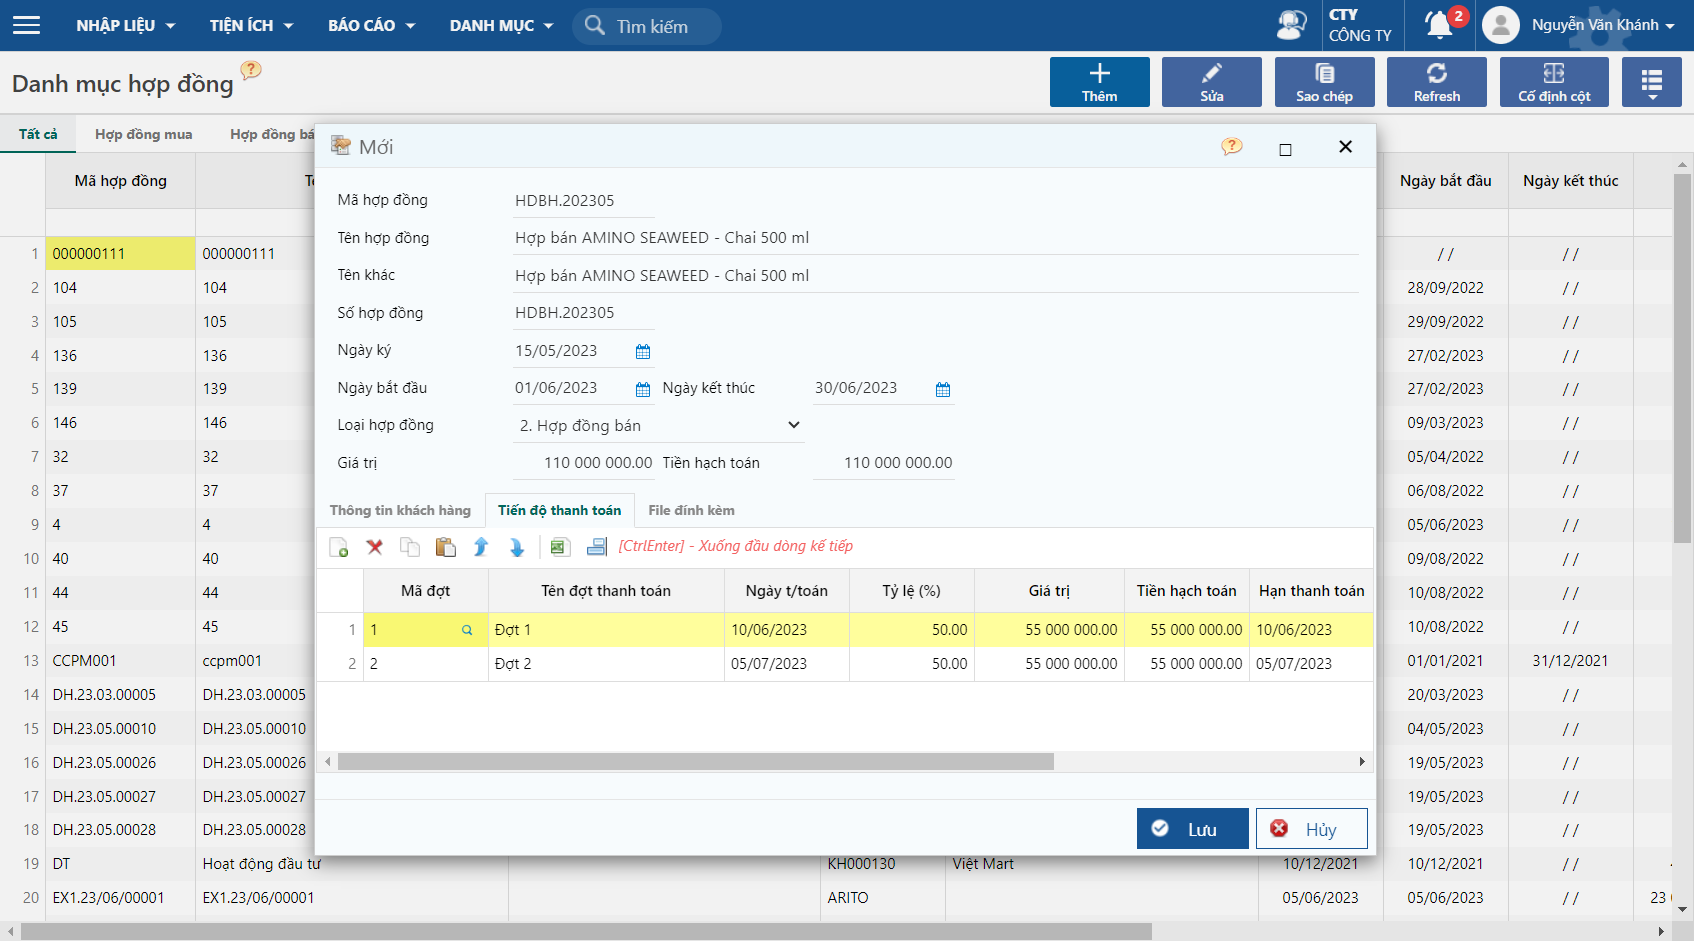Cancel the dialog with the Hủy button
Viewport: 1694px width, 941px height.
[x=1312, y=829]
